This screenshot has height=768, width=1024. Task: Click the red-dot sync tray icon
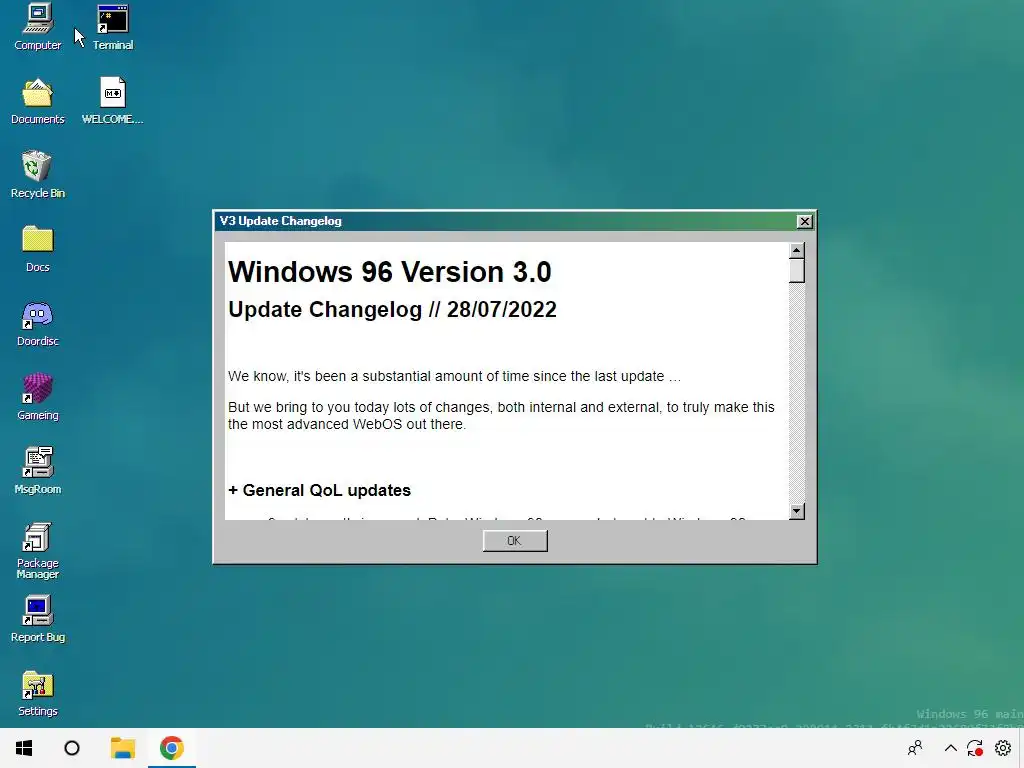tap(975, 748)
